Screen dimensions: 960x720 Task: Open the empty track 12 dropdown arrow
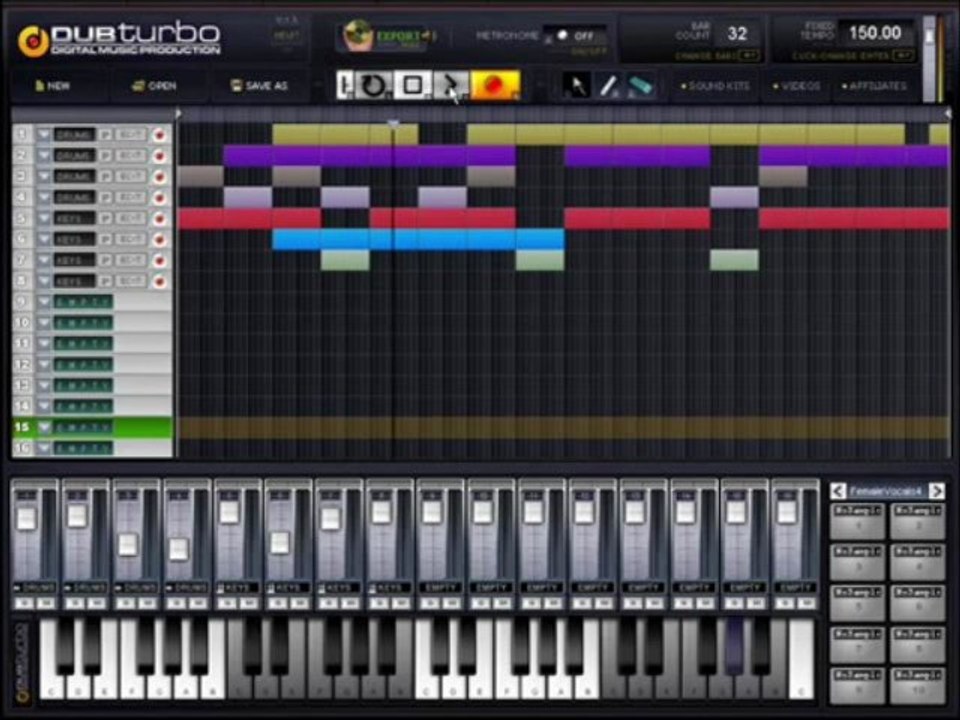point(43,364)
